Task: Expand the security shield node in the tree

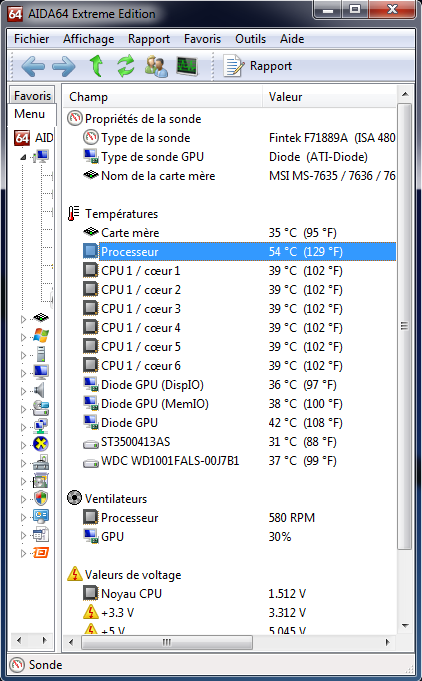Action: pyautogui.click(x=23, y=499)
